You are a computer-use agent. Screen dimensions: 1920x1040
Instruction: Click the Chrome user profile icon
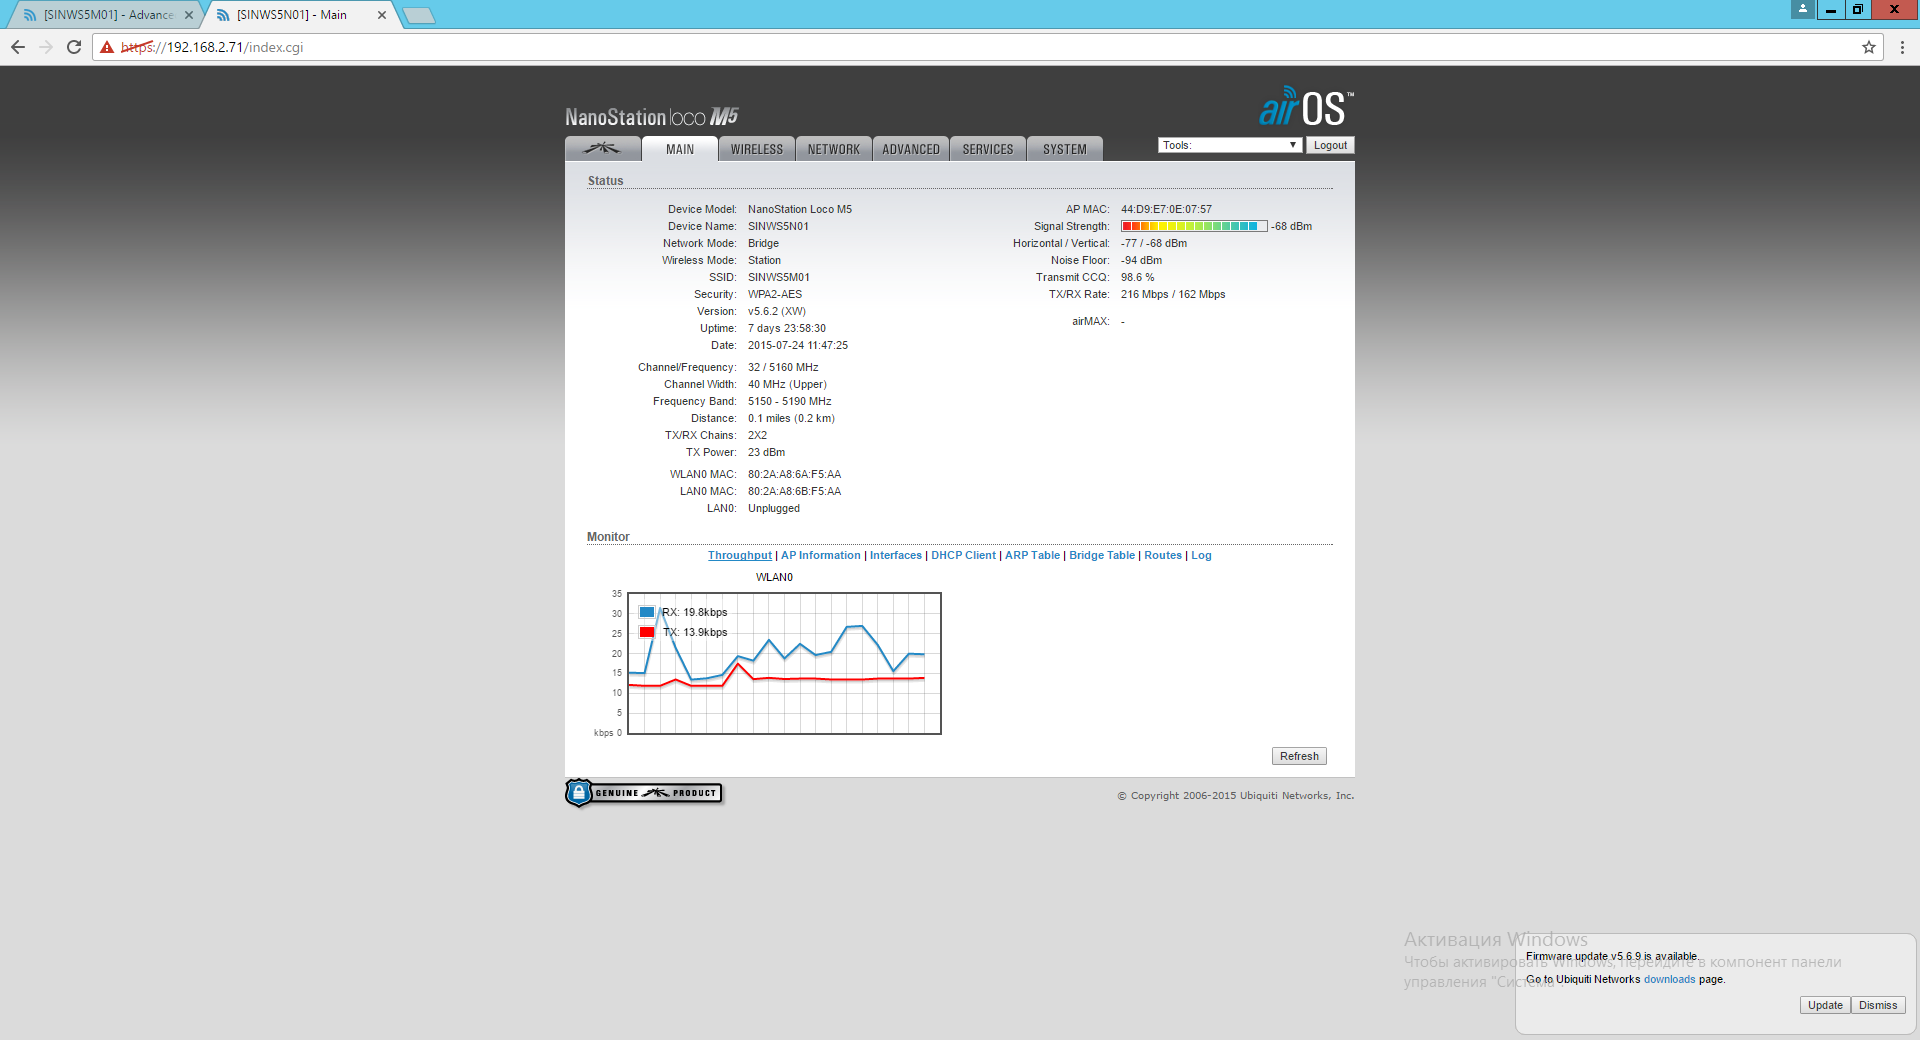(x=1803, y=9)
